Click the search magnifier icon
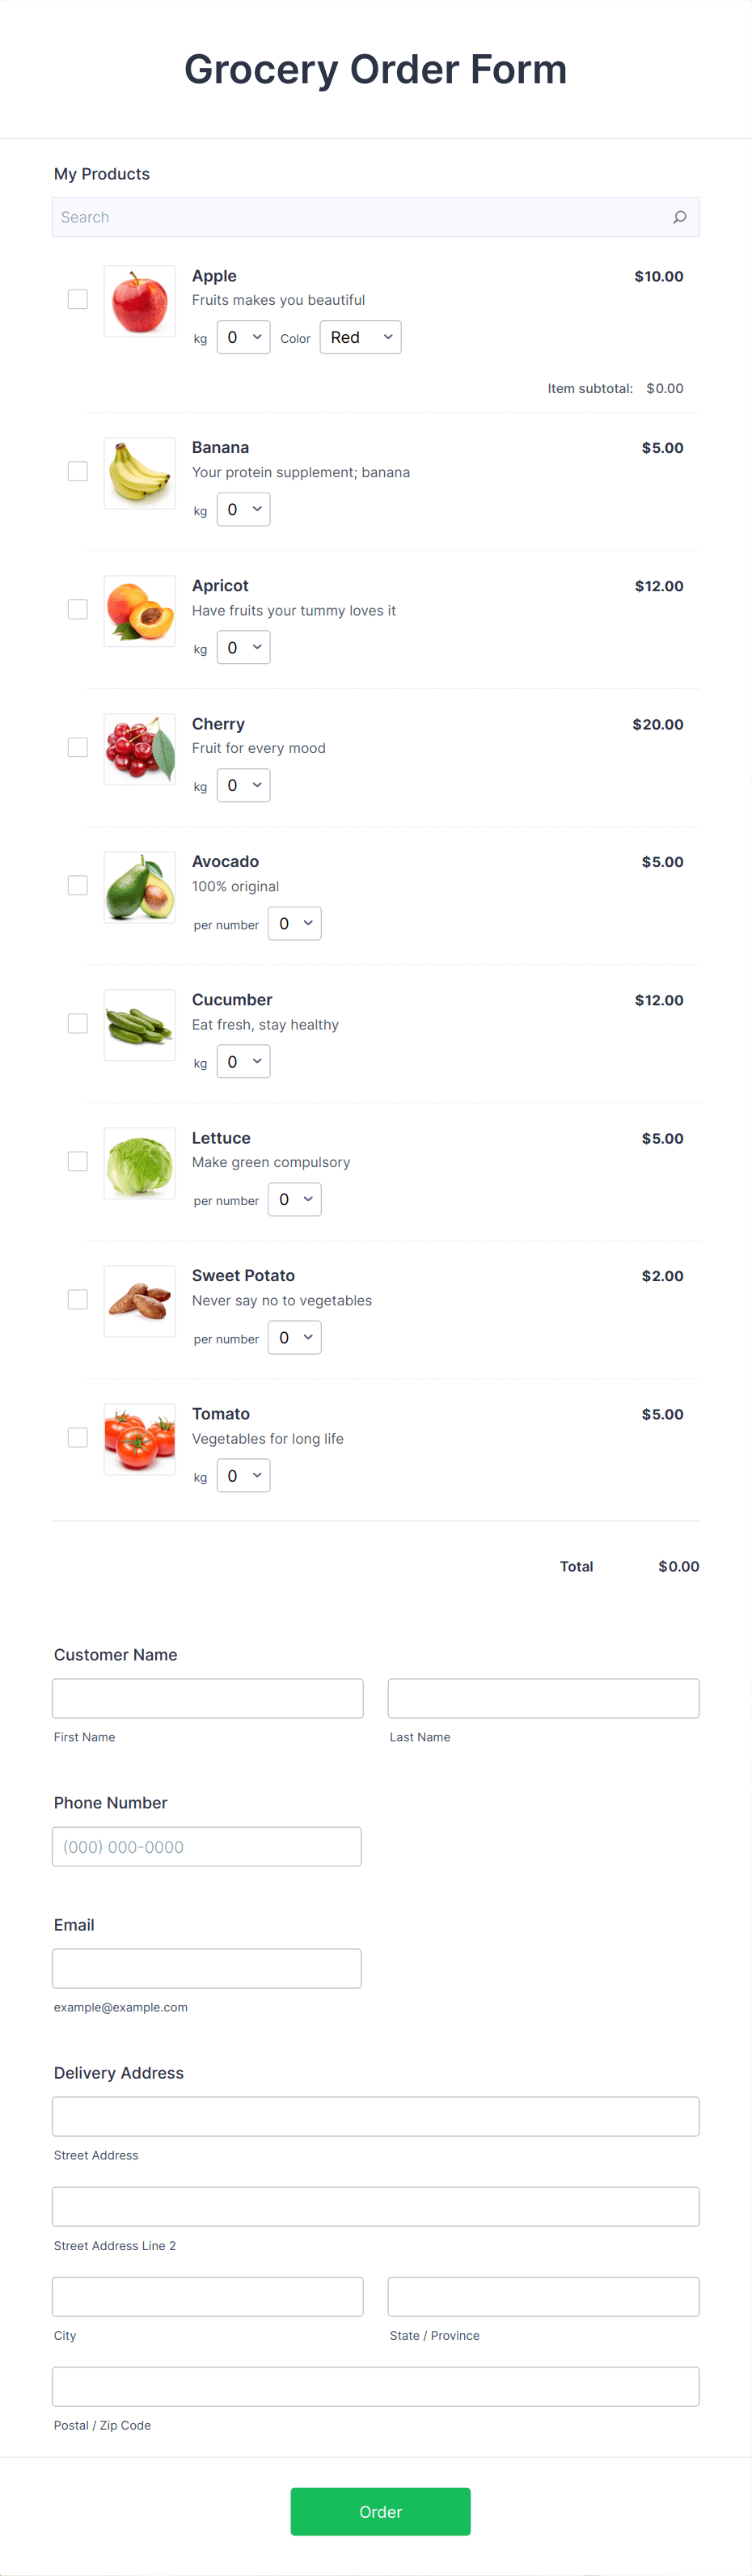The width and height of the screenshot is (752, 2576). (x=679, y=216)
